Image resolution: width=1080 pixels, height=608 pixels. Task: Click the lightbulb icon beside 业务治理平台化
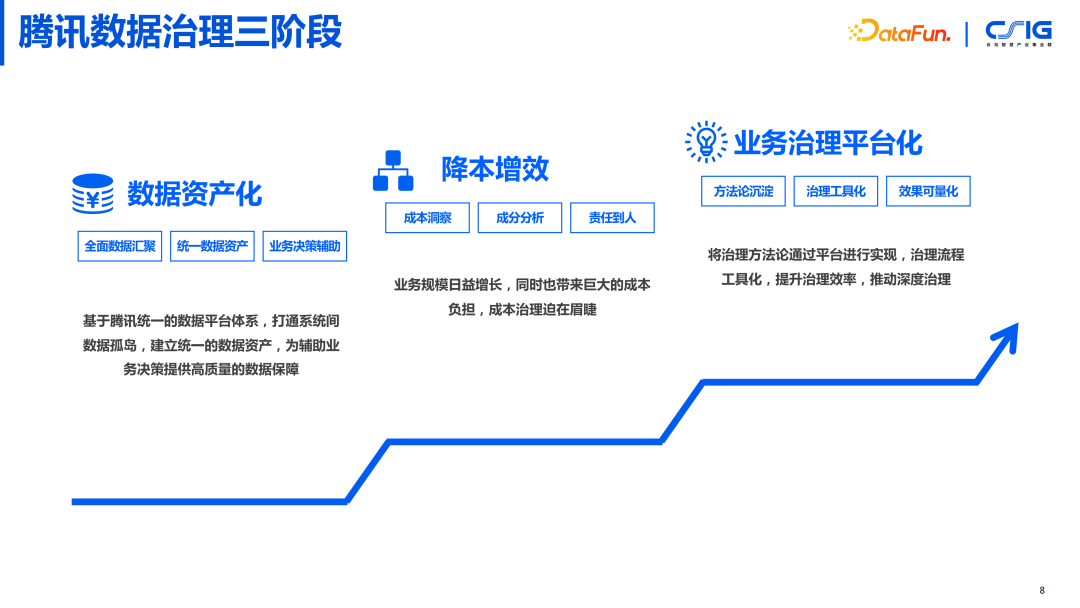tap(706, 142)
